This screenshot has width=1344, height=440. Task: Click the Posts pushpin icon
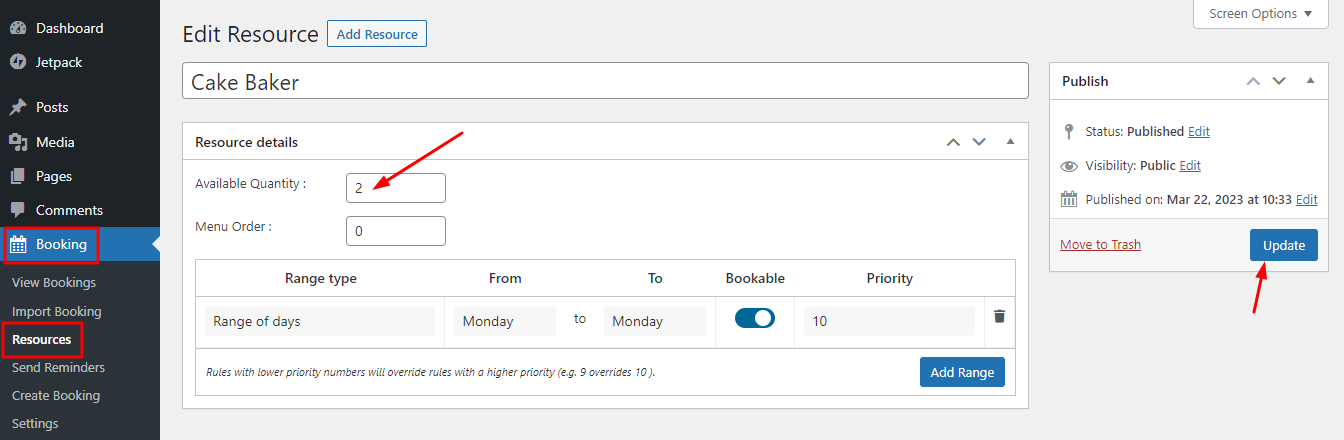click(18, 107)
